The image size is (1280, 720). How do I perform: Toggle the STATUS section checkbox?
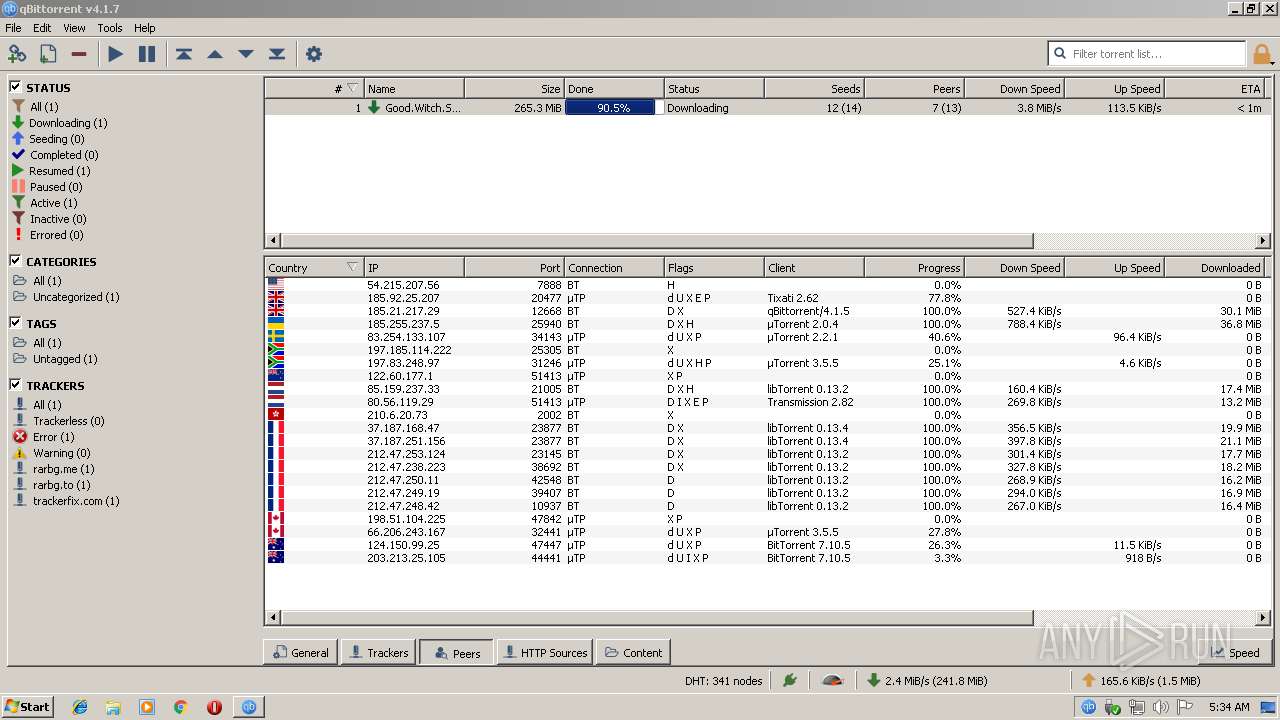coord(16,88)
